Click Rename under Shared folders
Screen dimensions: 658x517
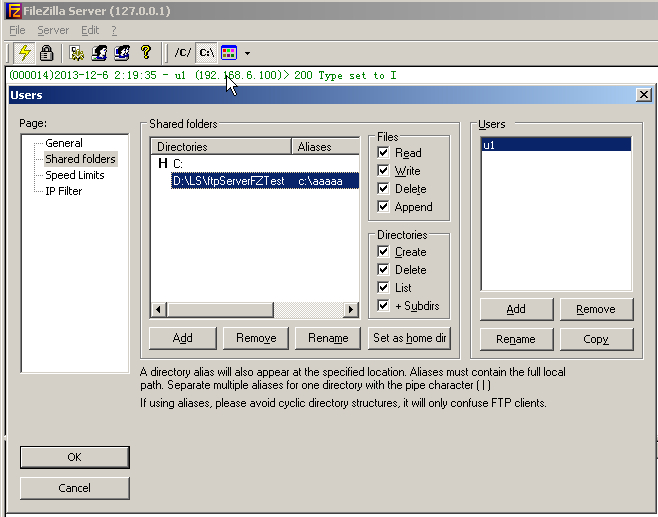pos(328,338)
